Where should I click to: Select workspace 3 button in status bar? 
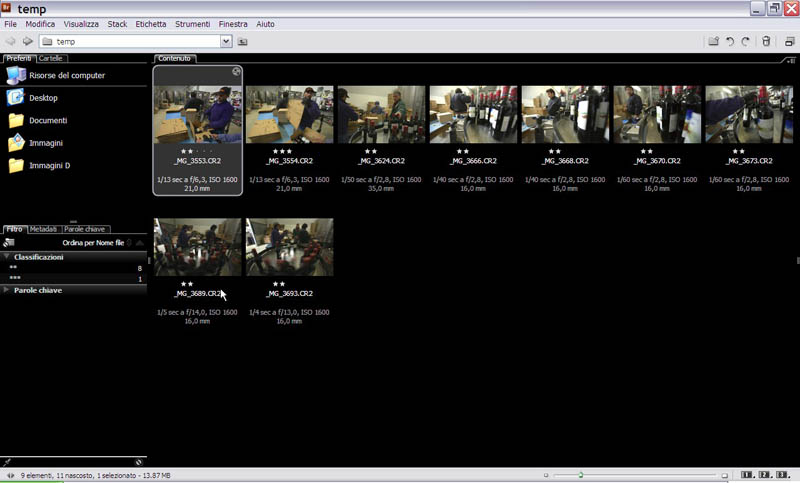click(782, 475)
